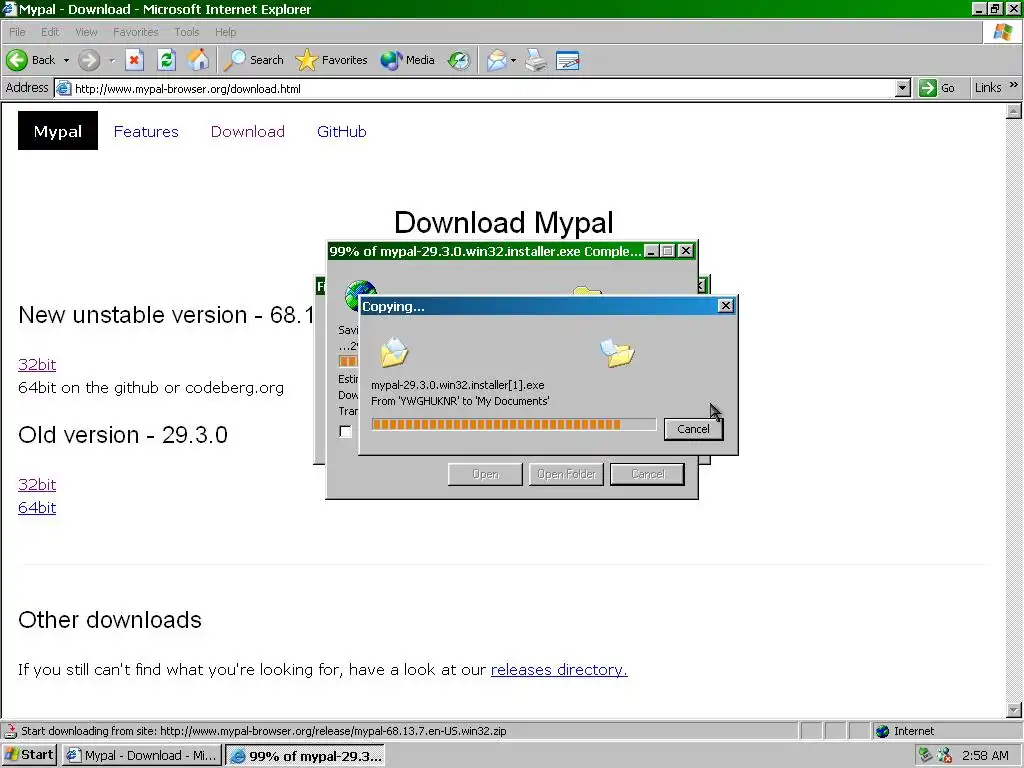Cancel the Copying dialog
The height and width of the screenshot is (768, 1024).
[x=693, y=429]
